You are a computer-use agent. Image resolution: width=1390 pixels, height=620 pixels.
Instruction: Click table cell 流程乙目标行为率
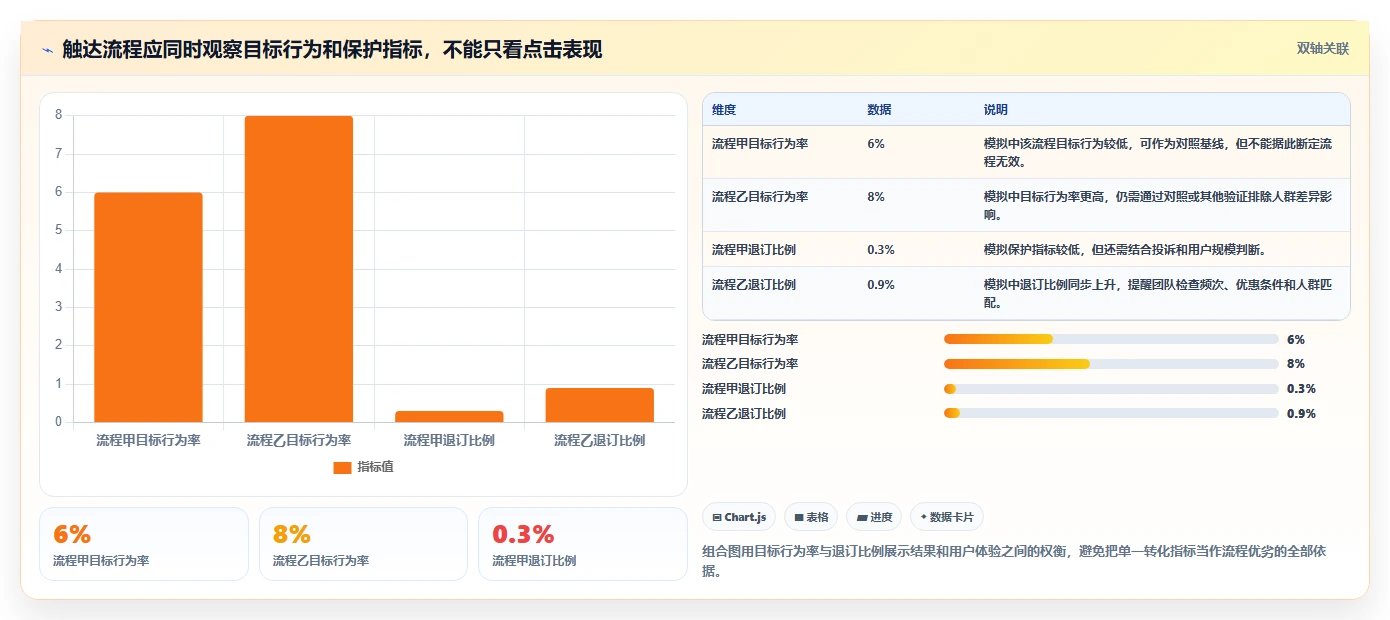760,197
